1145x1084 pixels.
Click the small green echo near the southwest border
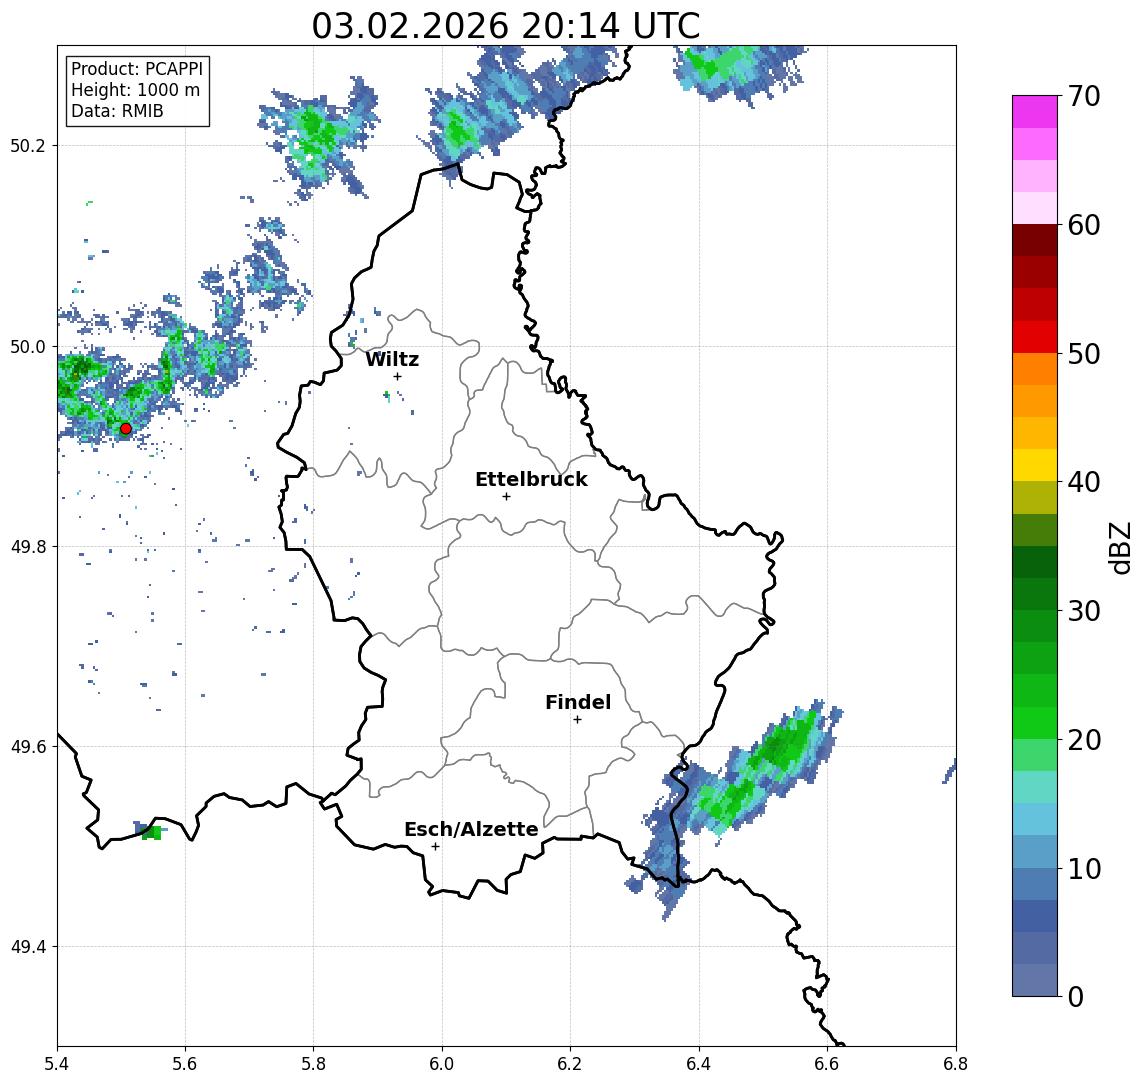(151, 832)
